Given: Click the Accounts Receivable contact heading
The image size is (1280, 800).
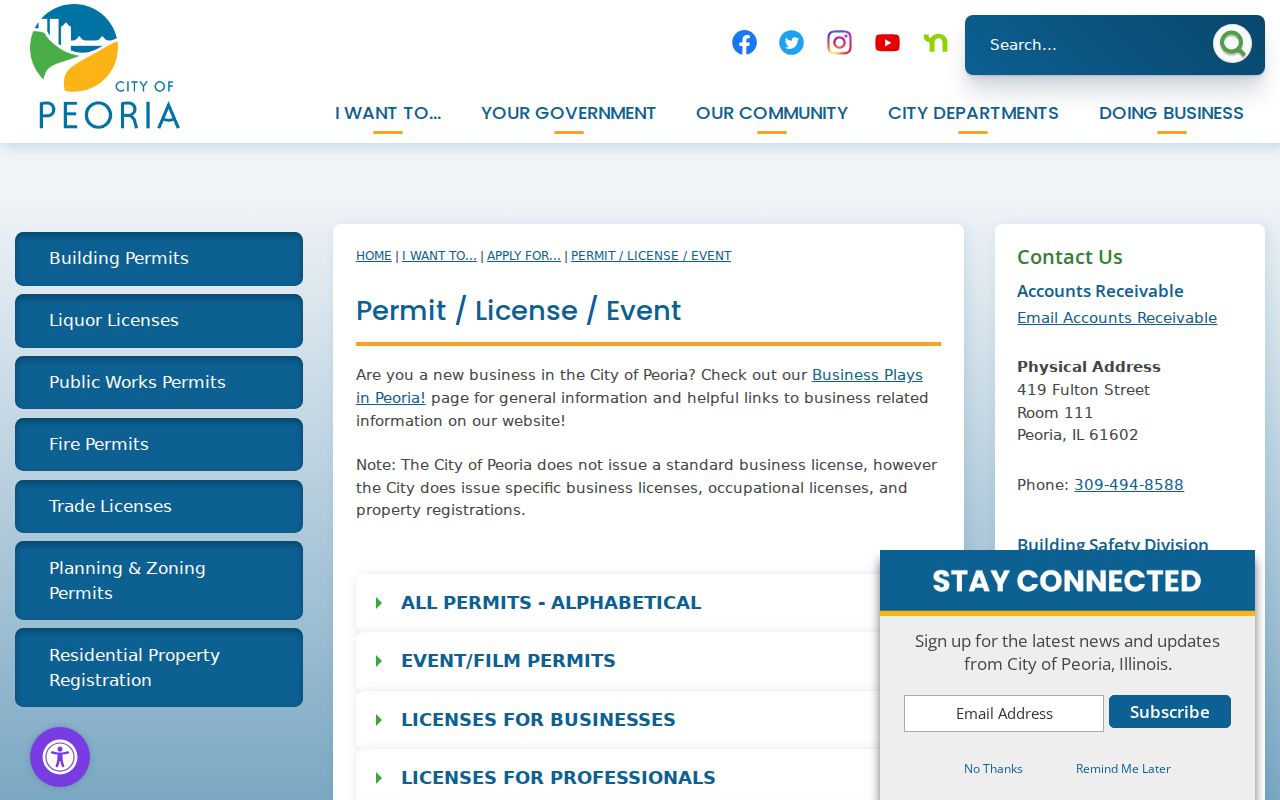Looking at the screenshot, I should [1100, 291].
